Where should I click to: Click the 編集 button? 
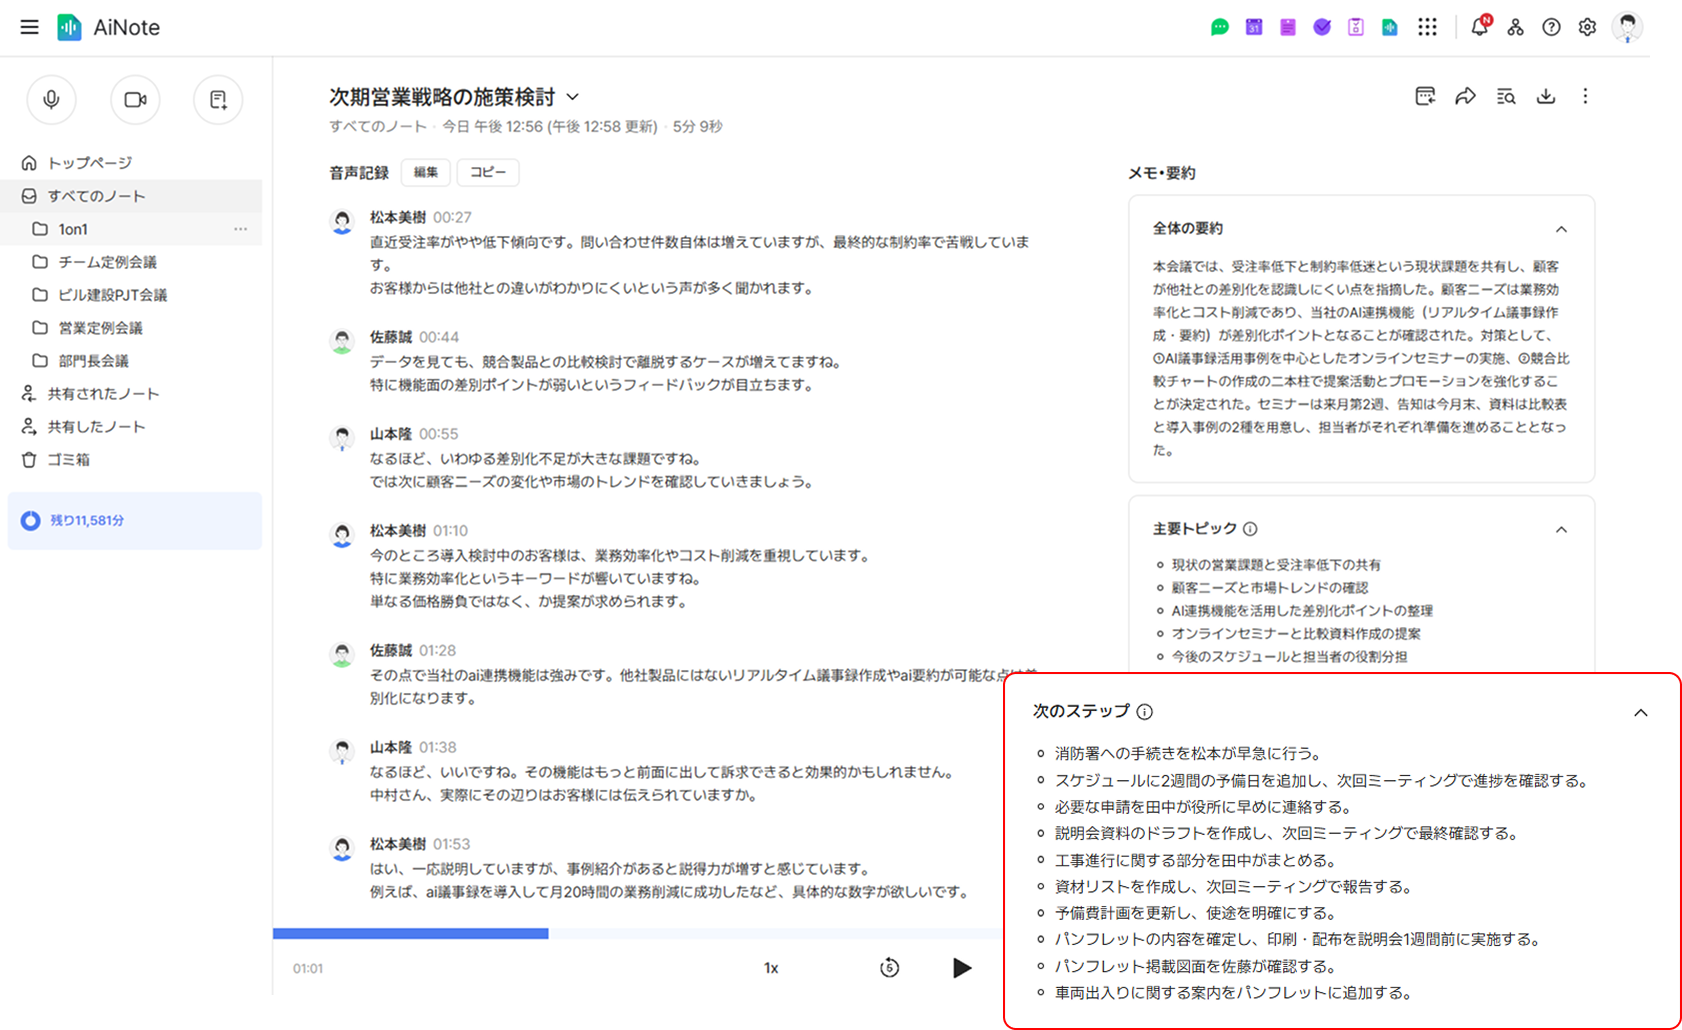pyautogui.click(x=426, y=172)
